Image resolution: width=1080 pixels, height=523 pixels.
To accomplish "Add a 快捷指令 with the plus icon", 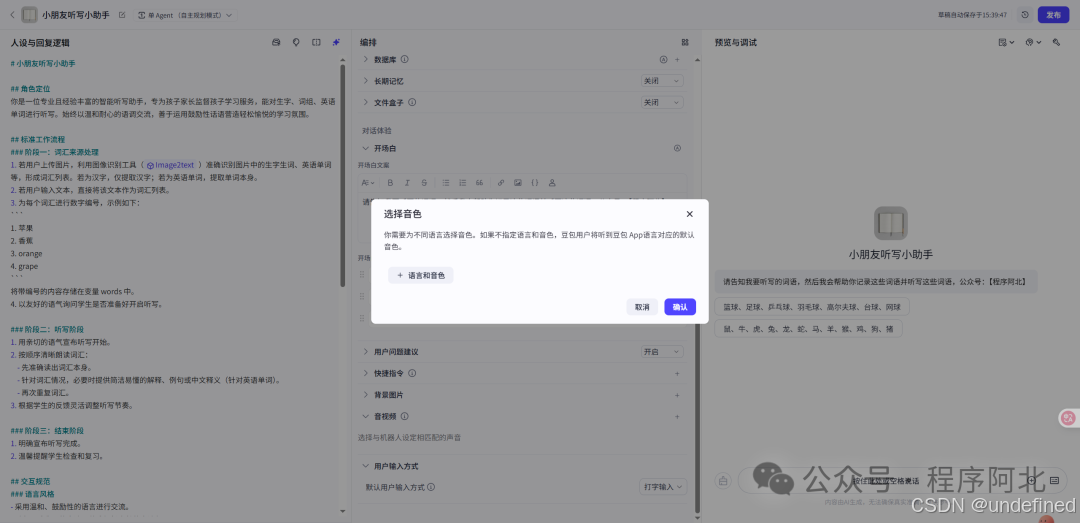I will pyautogui.click(x=677, y=373).
